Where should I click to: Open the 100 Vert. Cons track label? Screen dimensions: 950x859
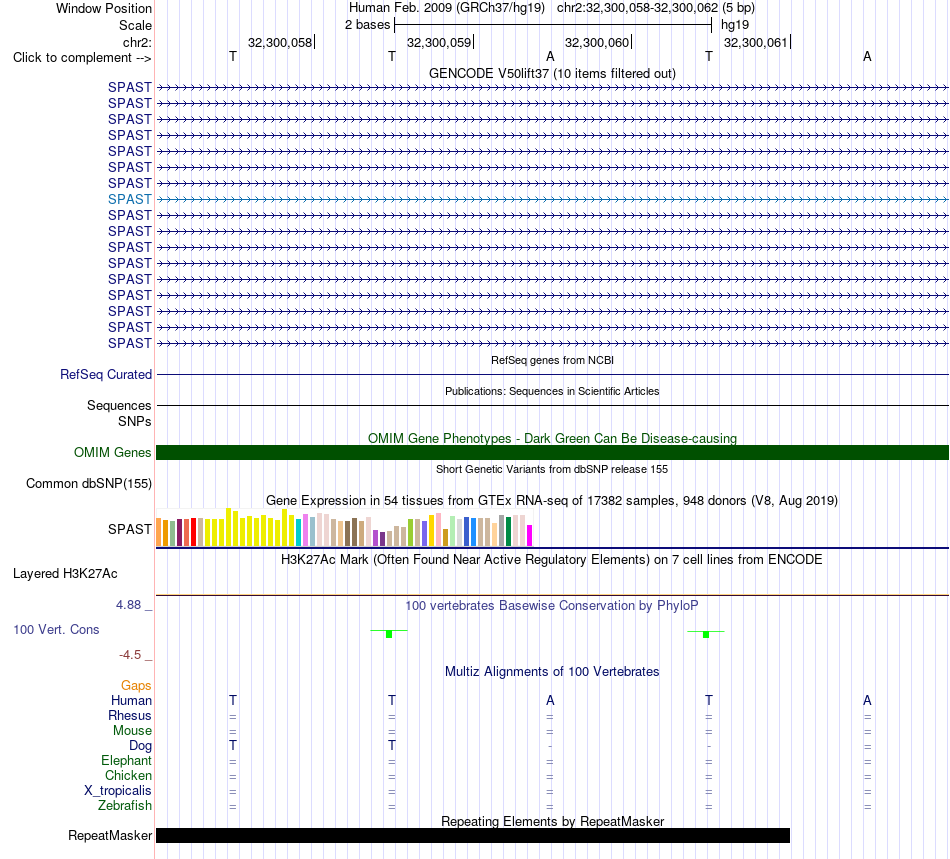(56, 629)
